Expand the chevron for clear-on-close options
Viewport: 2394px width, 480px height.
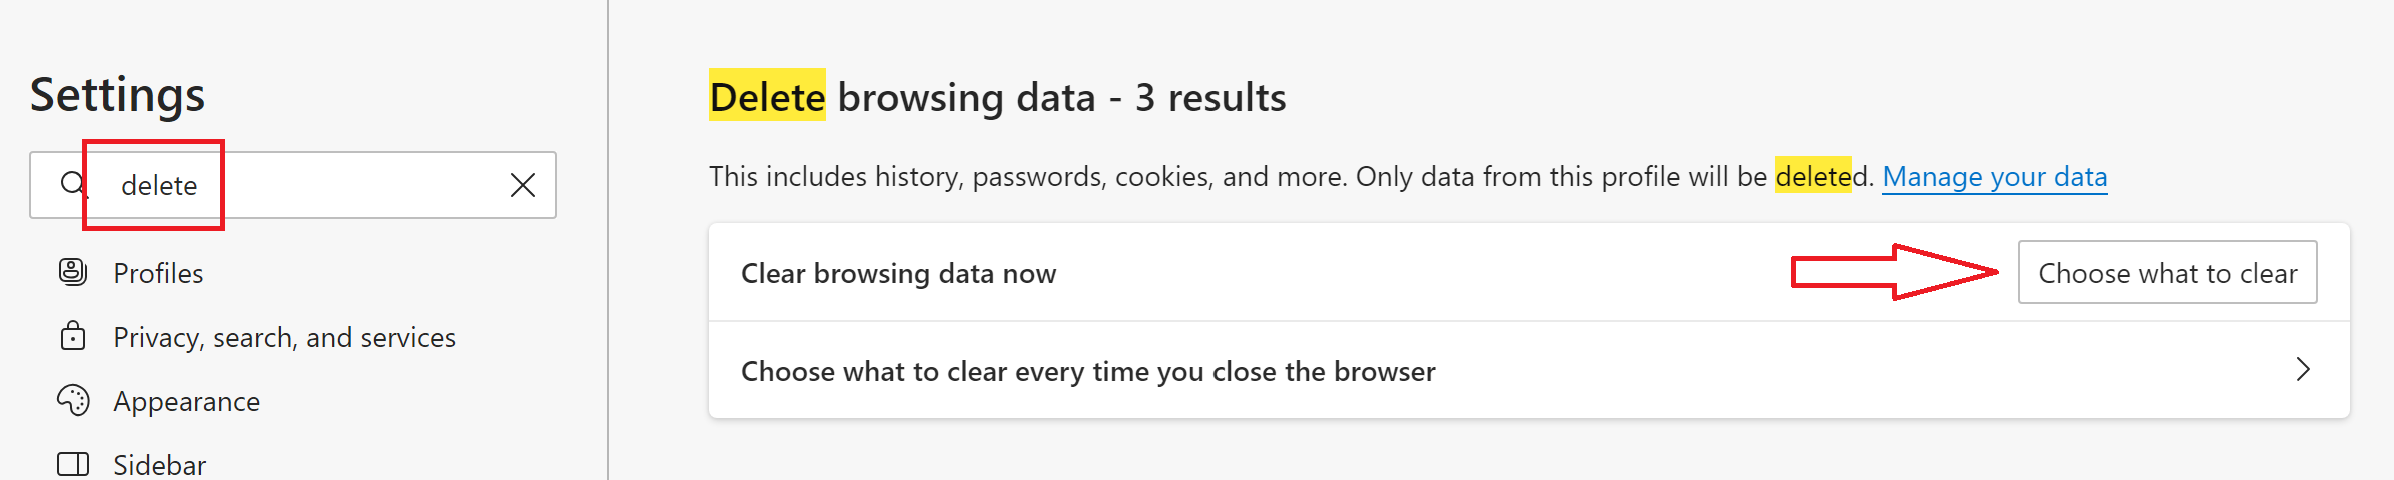point(2303,370)
